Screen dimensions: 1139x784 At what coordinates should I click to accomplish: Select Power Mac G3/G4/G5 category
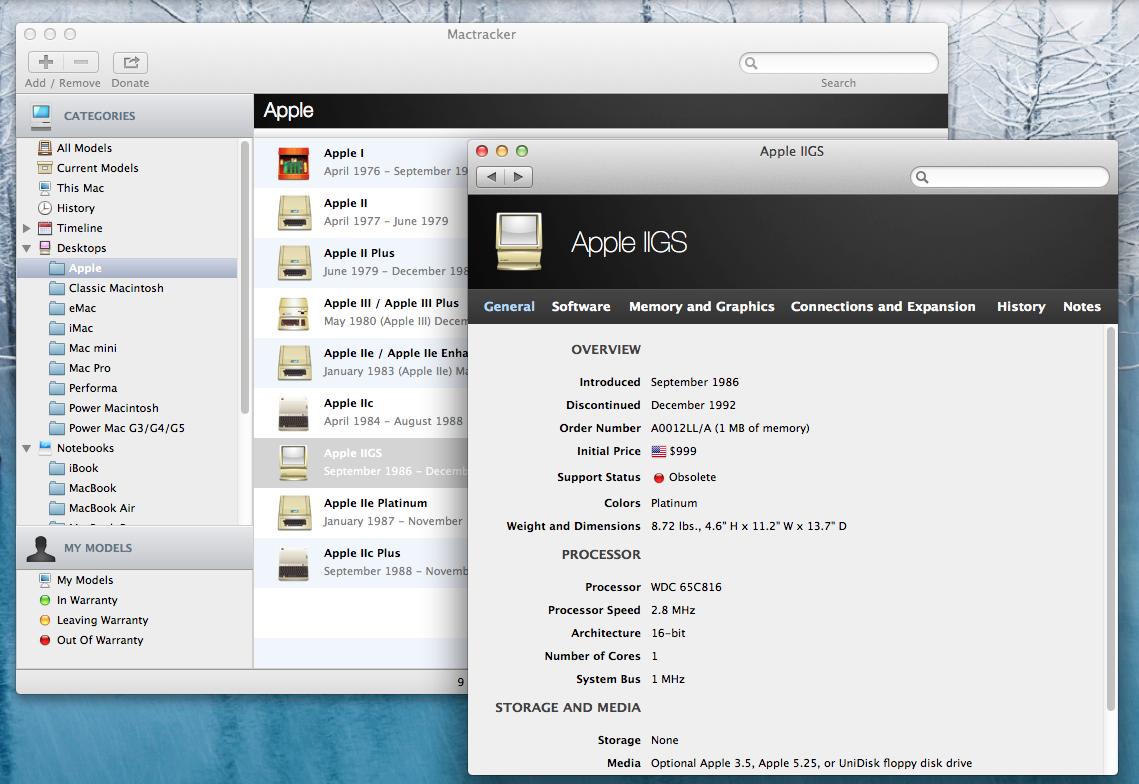(117, 428)
